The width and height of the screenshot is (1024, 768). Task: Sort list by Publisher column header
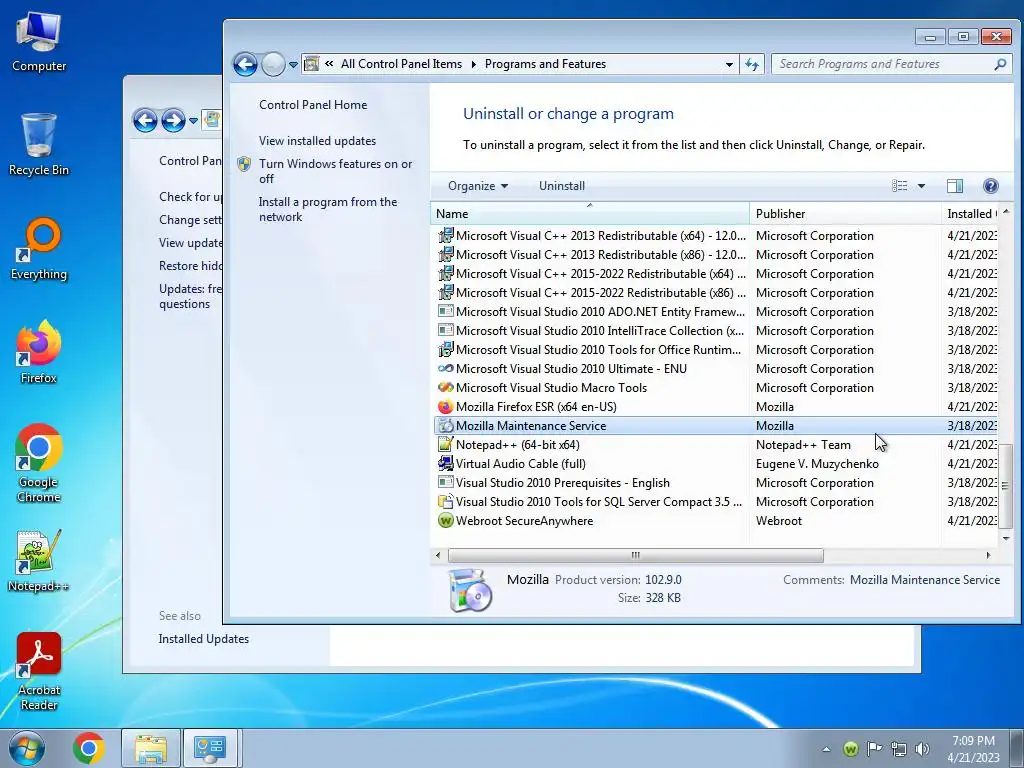click(844, 214)
